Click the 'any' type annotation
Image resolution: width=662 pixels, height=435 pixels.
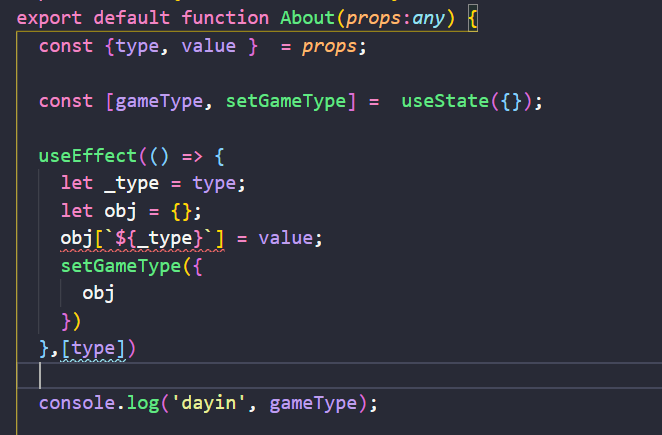click(429, 19)
